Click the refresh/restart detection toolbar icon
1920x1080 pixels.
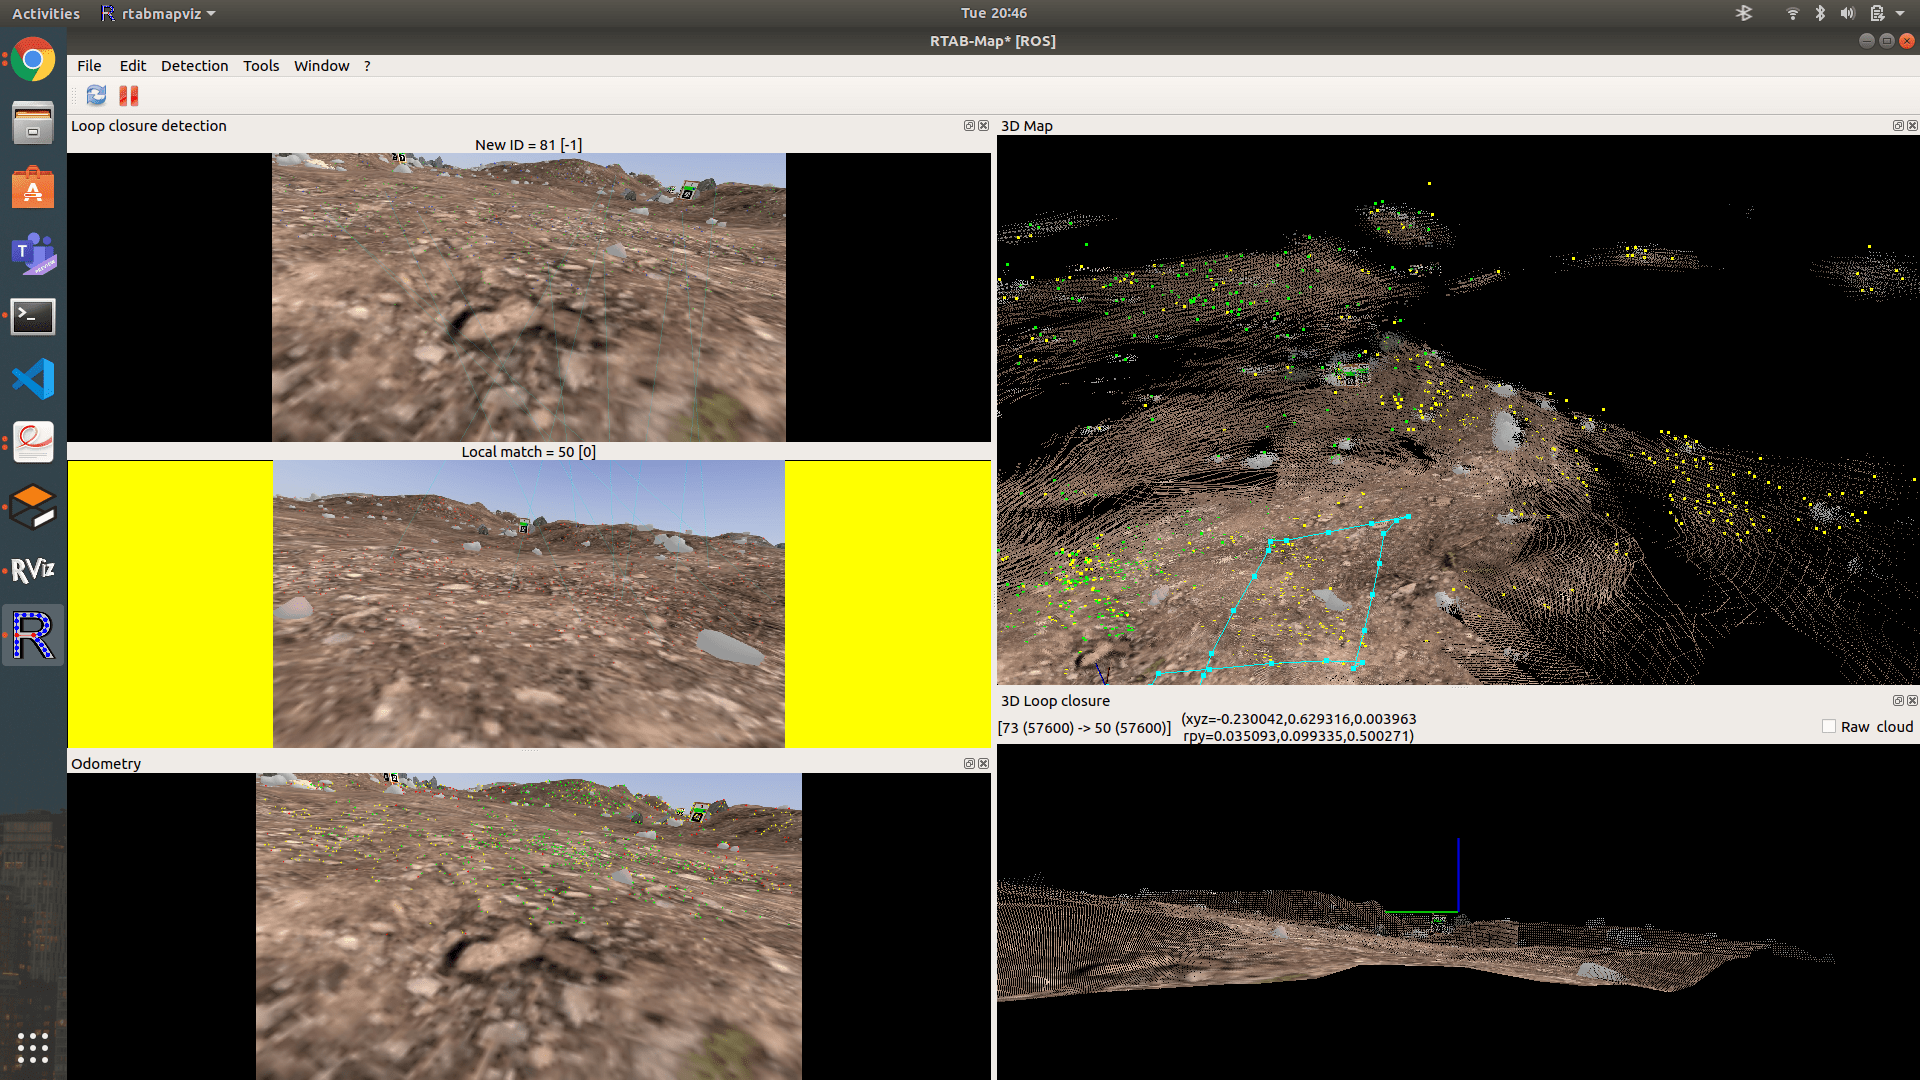click(x=96, y=95)
